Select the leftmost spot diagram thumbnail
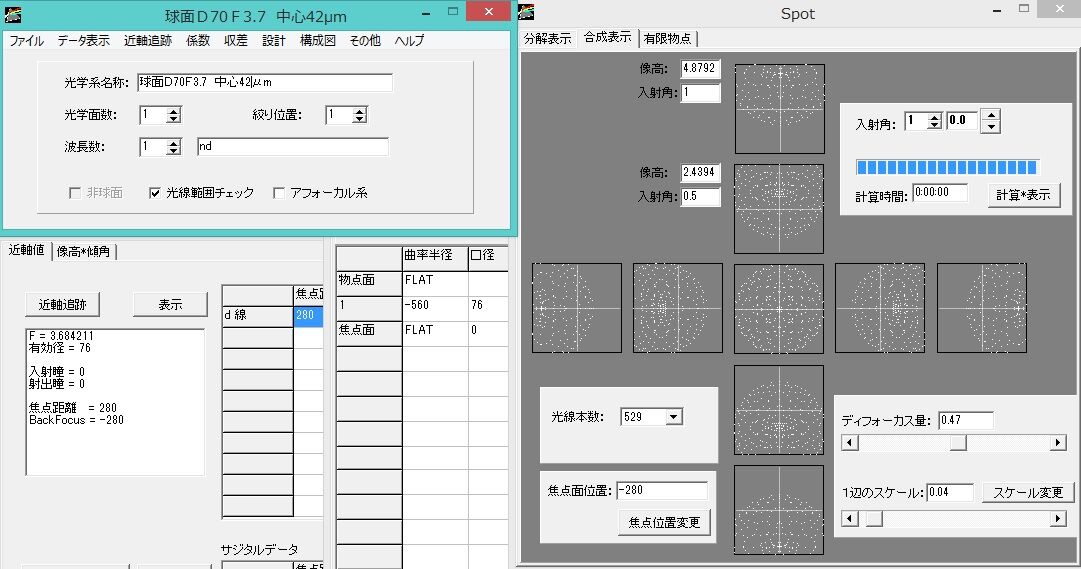Image resolution: width=1081 pixels, height=569 pixels. [x=577, y=308]
